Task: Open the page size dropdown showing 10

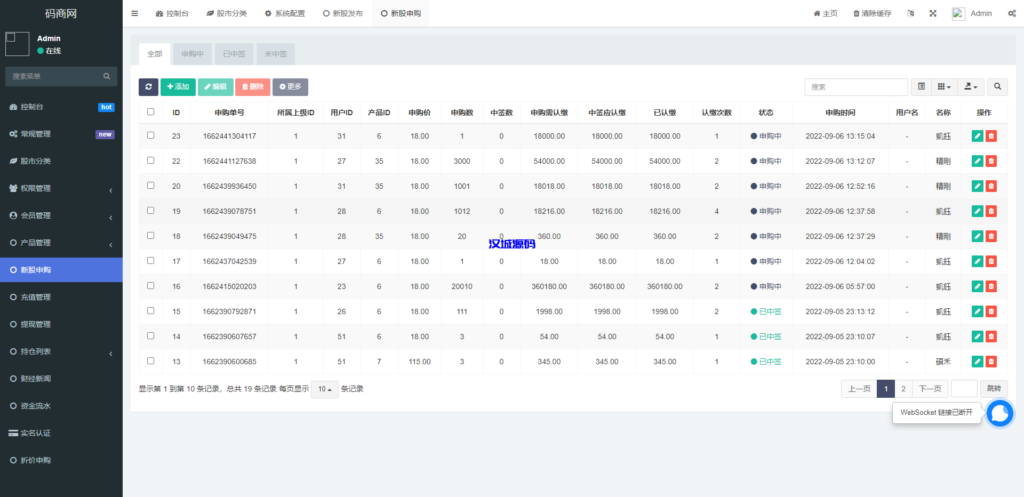Action: coord(323,388)
